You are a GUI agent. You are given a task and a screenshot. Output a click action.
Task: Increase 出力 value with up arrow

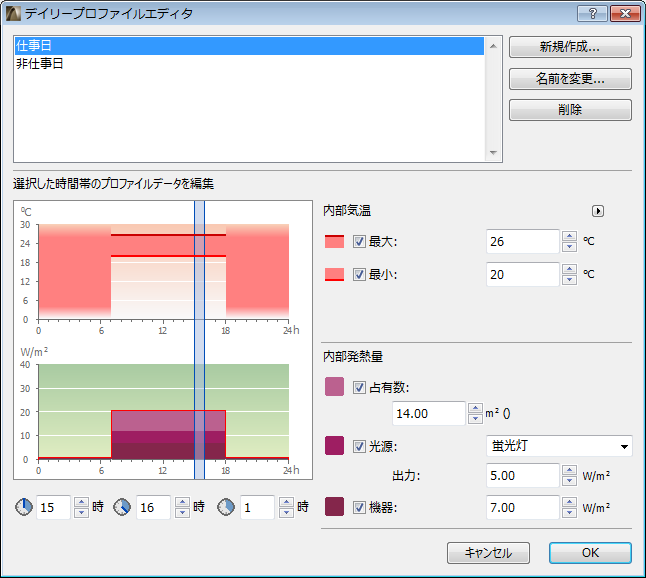click(x=569, y=470)
